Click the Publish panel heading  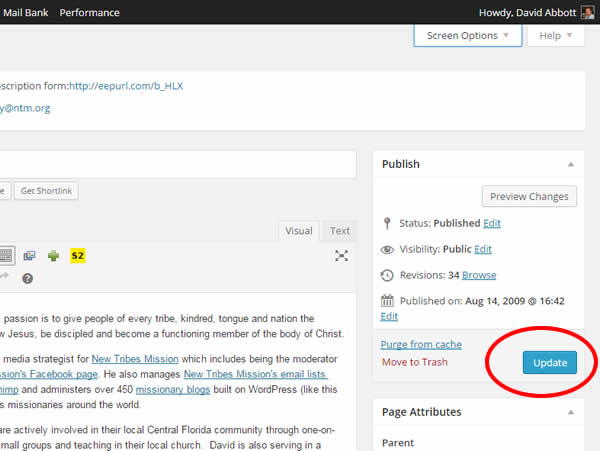401,164
